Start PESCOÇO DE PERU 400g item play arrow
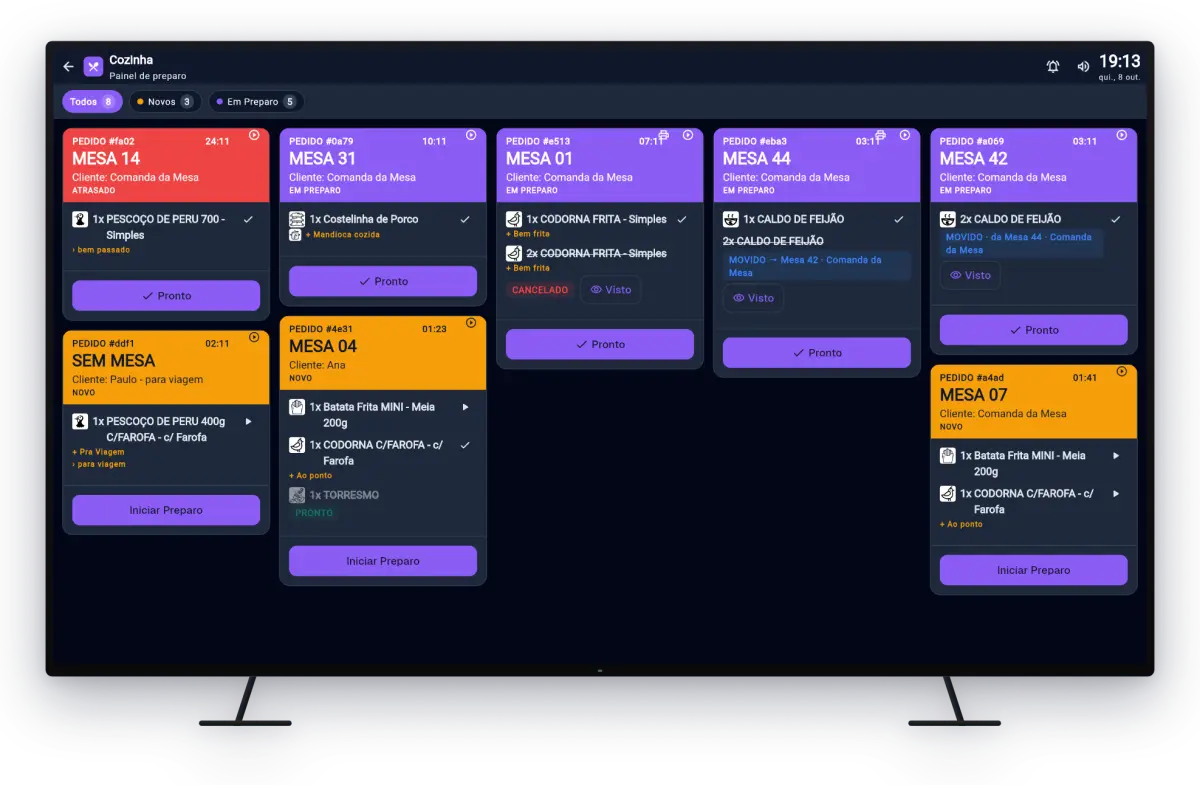The height and width of the screenshot is (785, 1200). point(248,421)
